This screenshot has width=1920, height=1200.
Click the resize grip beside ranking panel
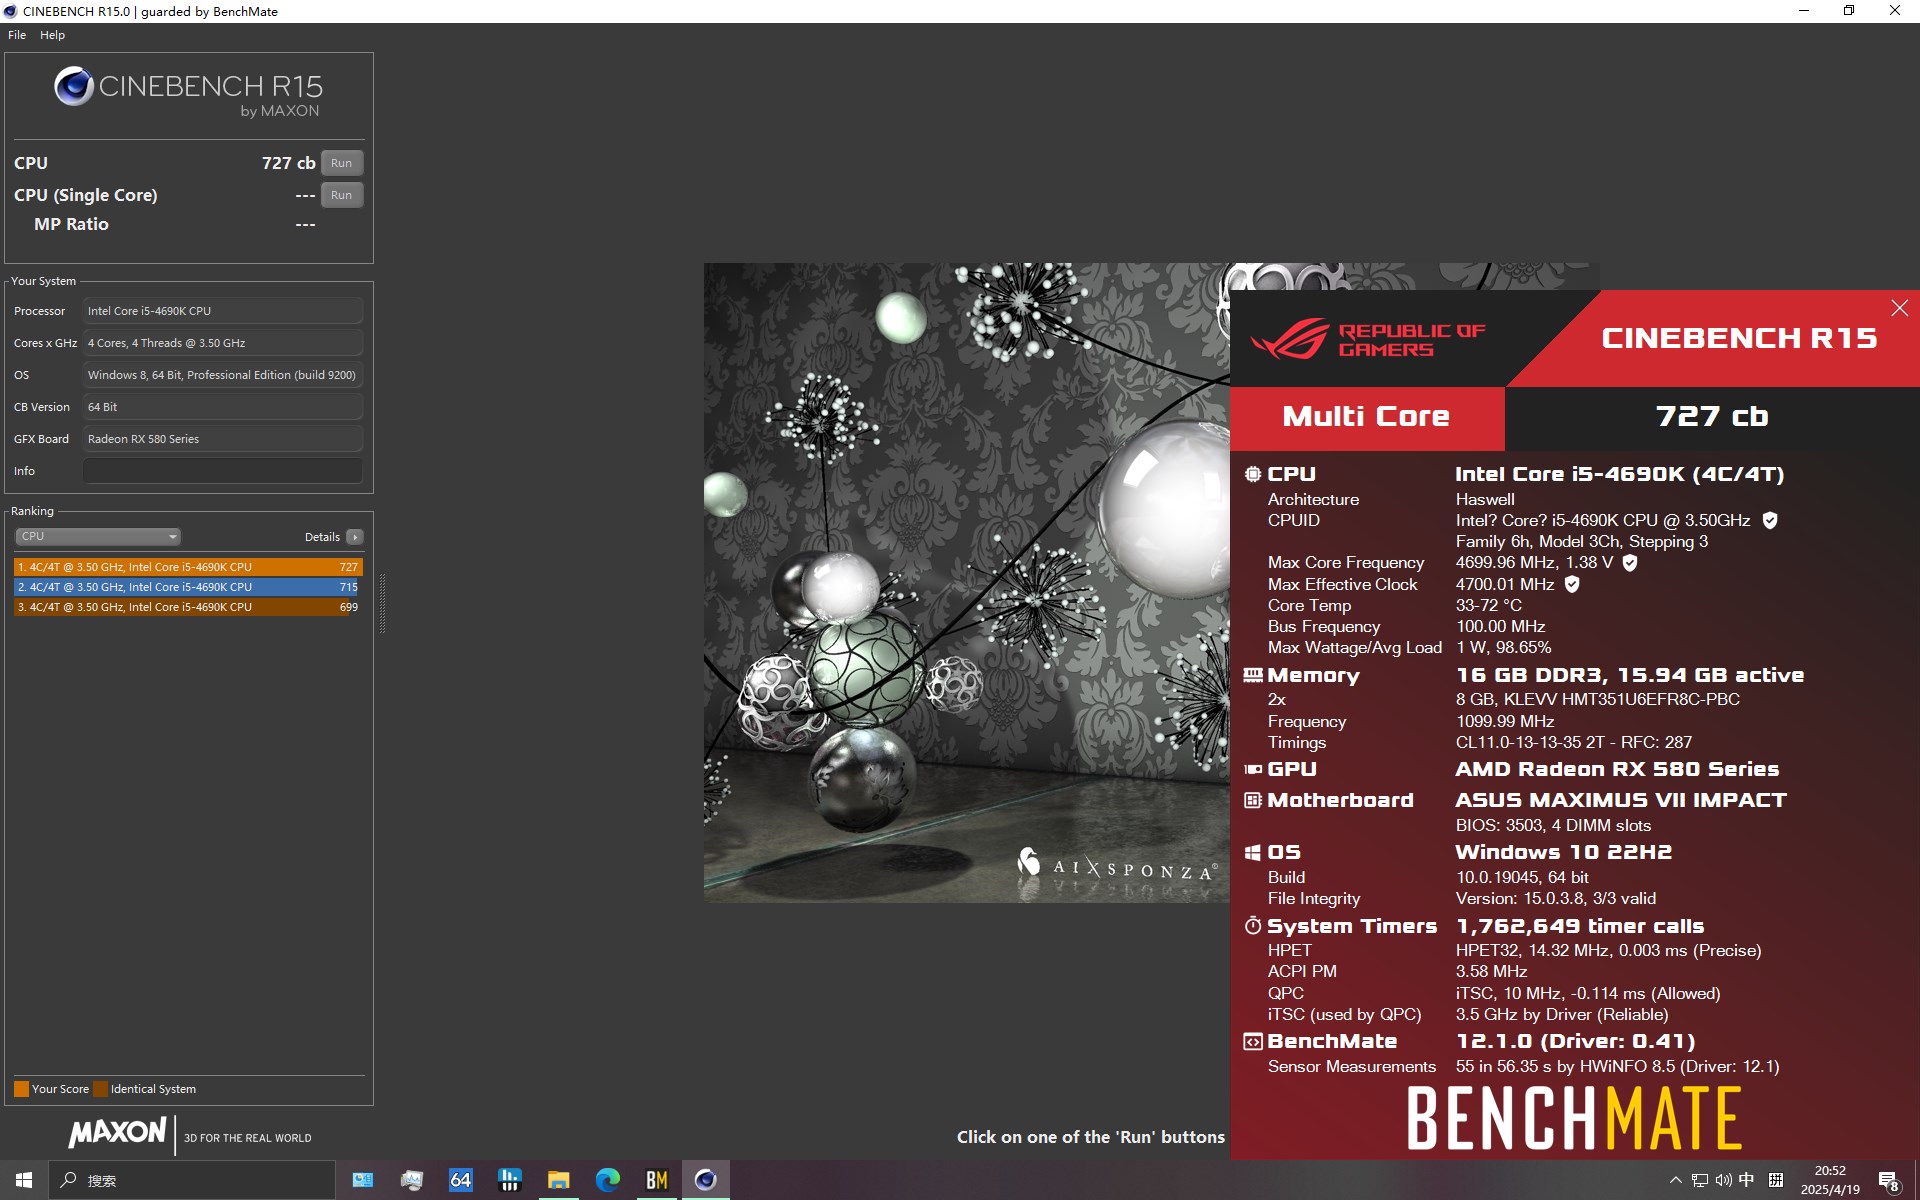click(x=382, y=603)
